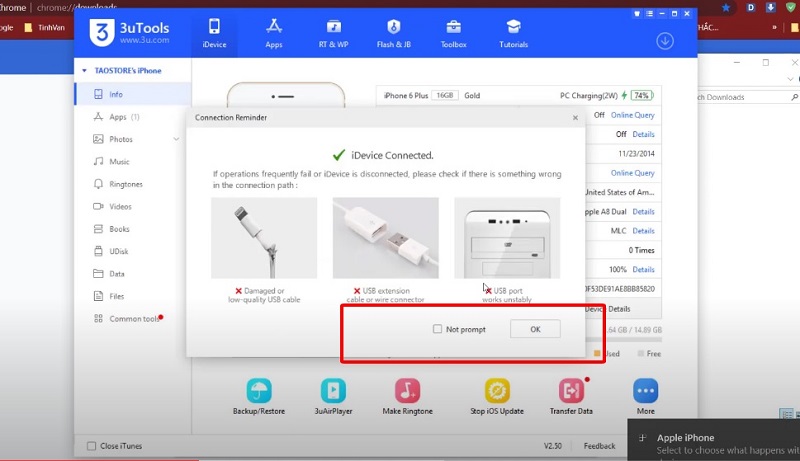The height and width of the screenshot is (461, 800).
Task: Open the Apps tab in top bar
Action: pos(273,33)
